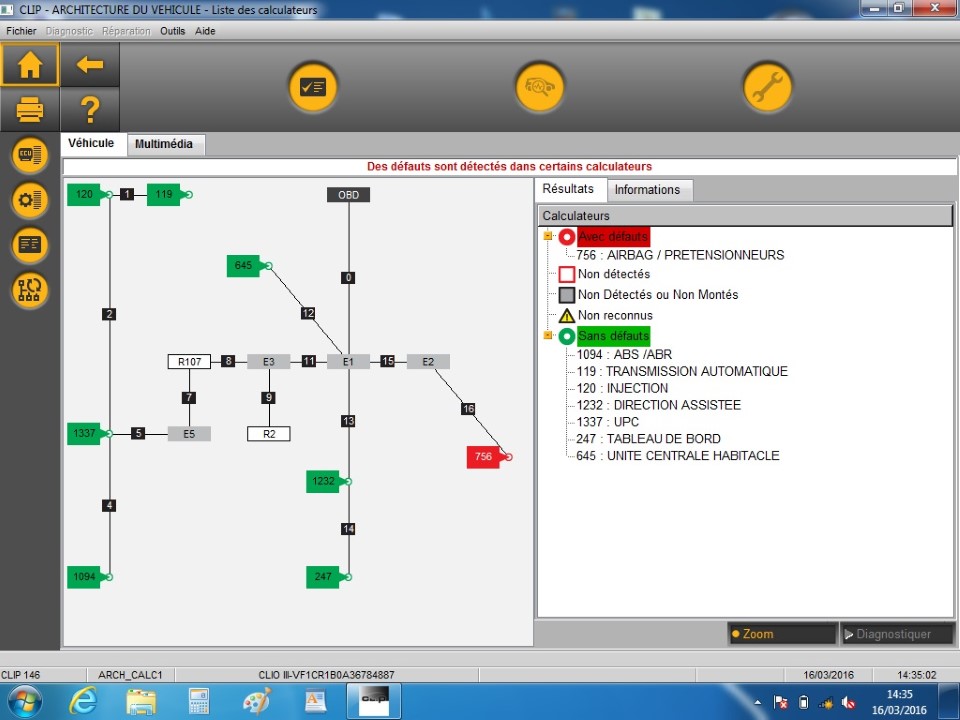This screenshot has height=720, width=960.
Task: Open Paint from taskbar
Action: pyautogui.click(x=258, y=701)
